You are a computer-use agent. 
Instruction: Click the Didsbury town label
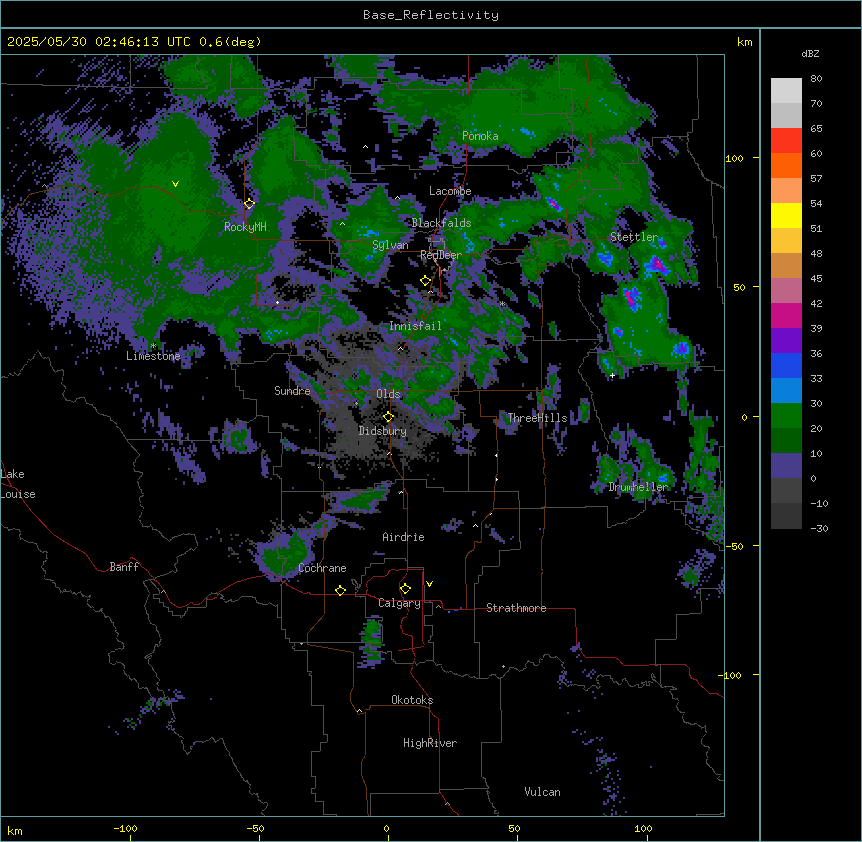383,431
